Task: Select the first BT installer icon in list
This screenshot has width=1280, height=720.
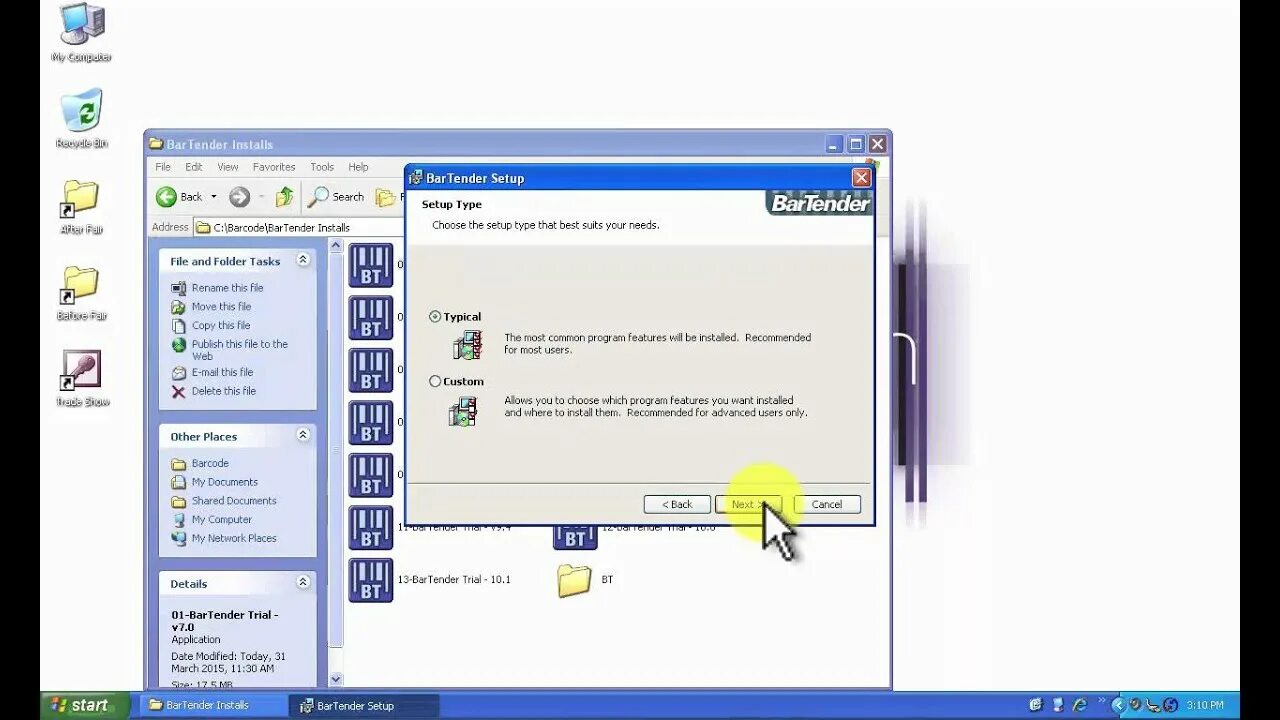Action: click(370, 265)
